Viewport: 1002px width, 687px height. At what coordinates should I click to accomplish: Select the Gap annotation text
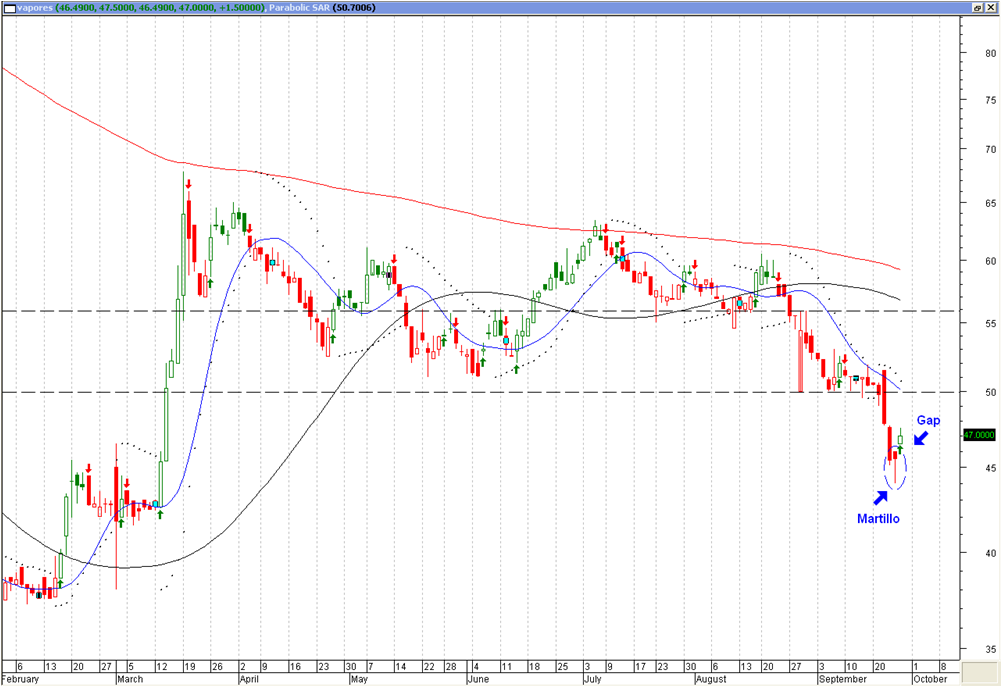pos(928,420)
